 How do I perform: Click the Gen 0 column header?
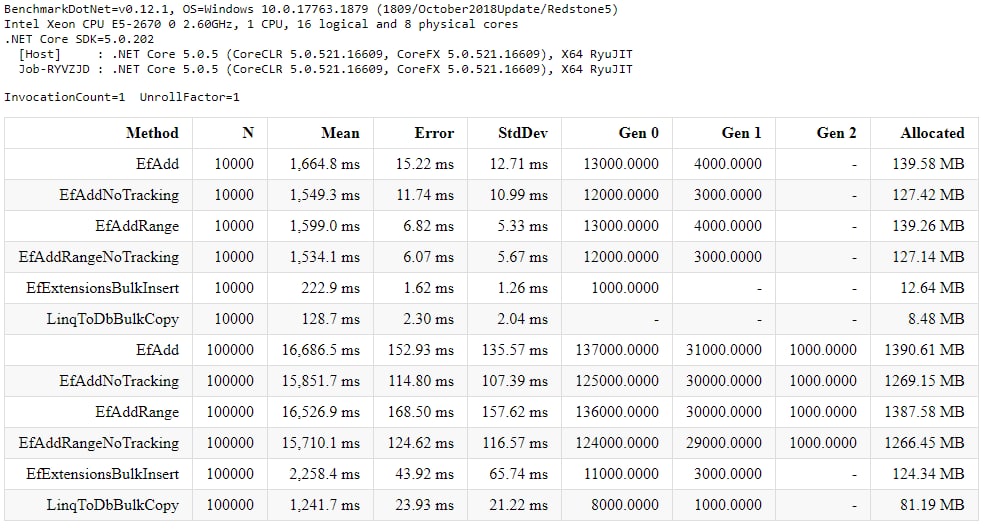pyautogui.click(x=638, y=133)
